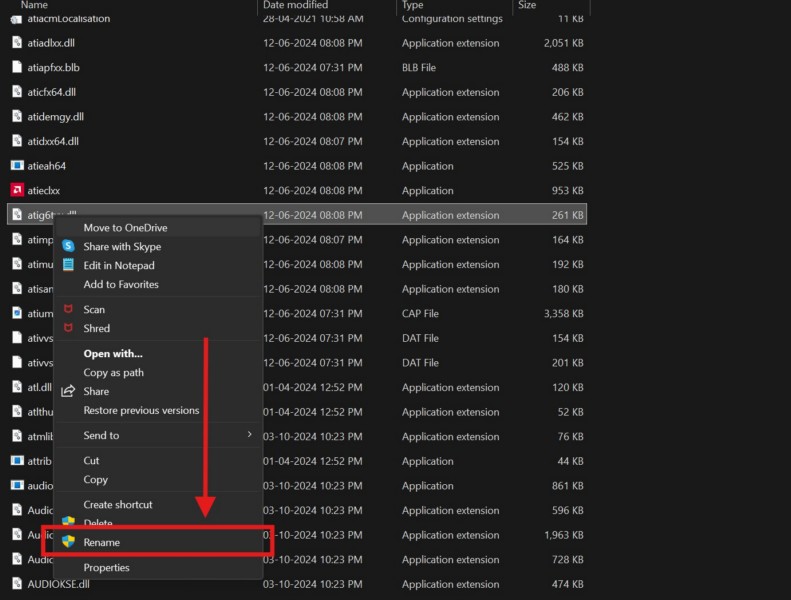791x600 pixels.
Task: Click the atieah64 application icon
Action: [x=17, y=166]
